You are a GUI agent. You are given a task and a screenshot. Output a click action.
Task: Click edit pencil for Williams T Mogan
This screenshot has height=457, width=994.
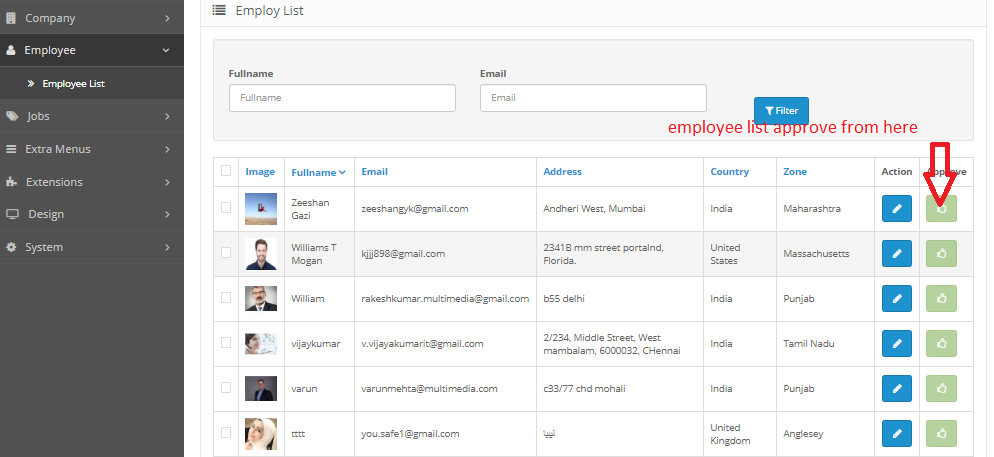tap(896, 254)
